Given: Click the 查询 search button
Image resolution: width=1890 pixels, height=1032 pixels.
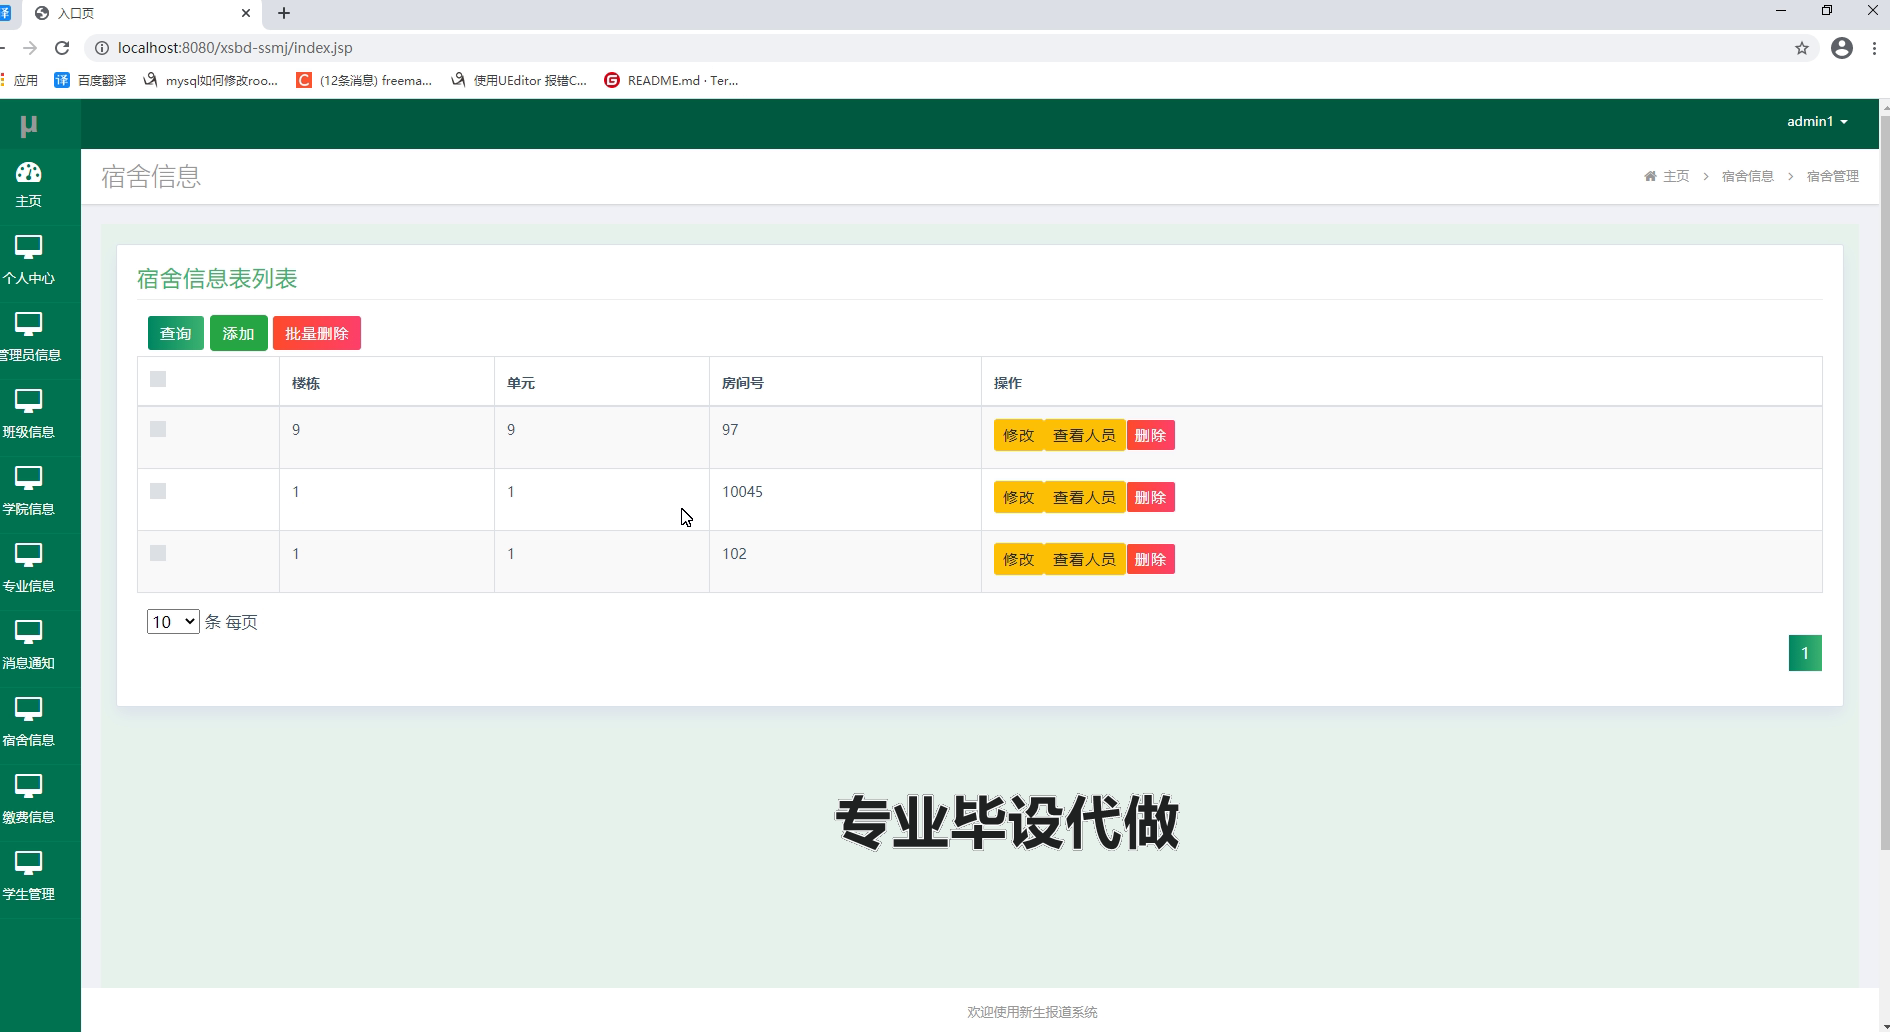Looking at the screenshot, I should coord(176,334).
